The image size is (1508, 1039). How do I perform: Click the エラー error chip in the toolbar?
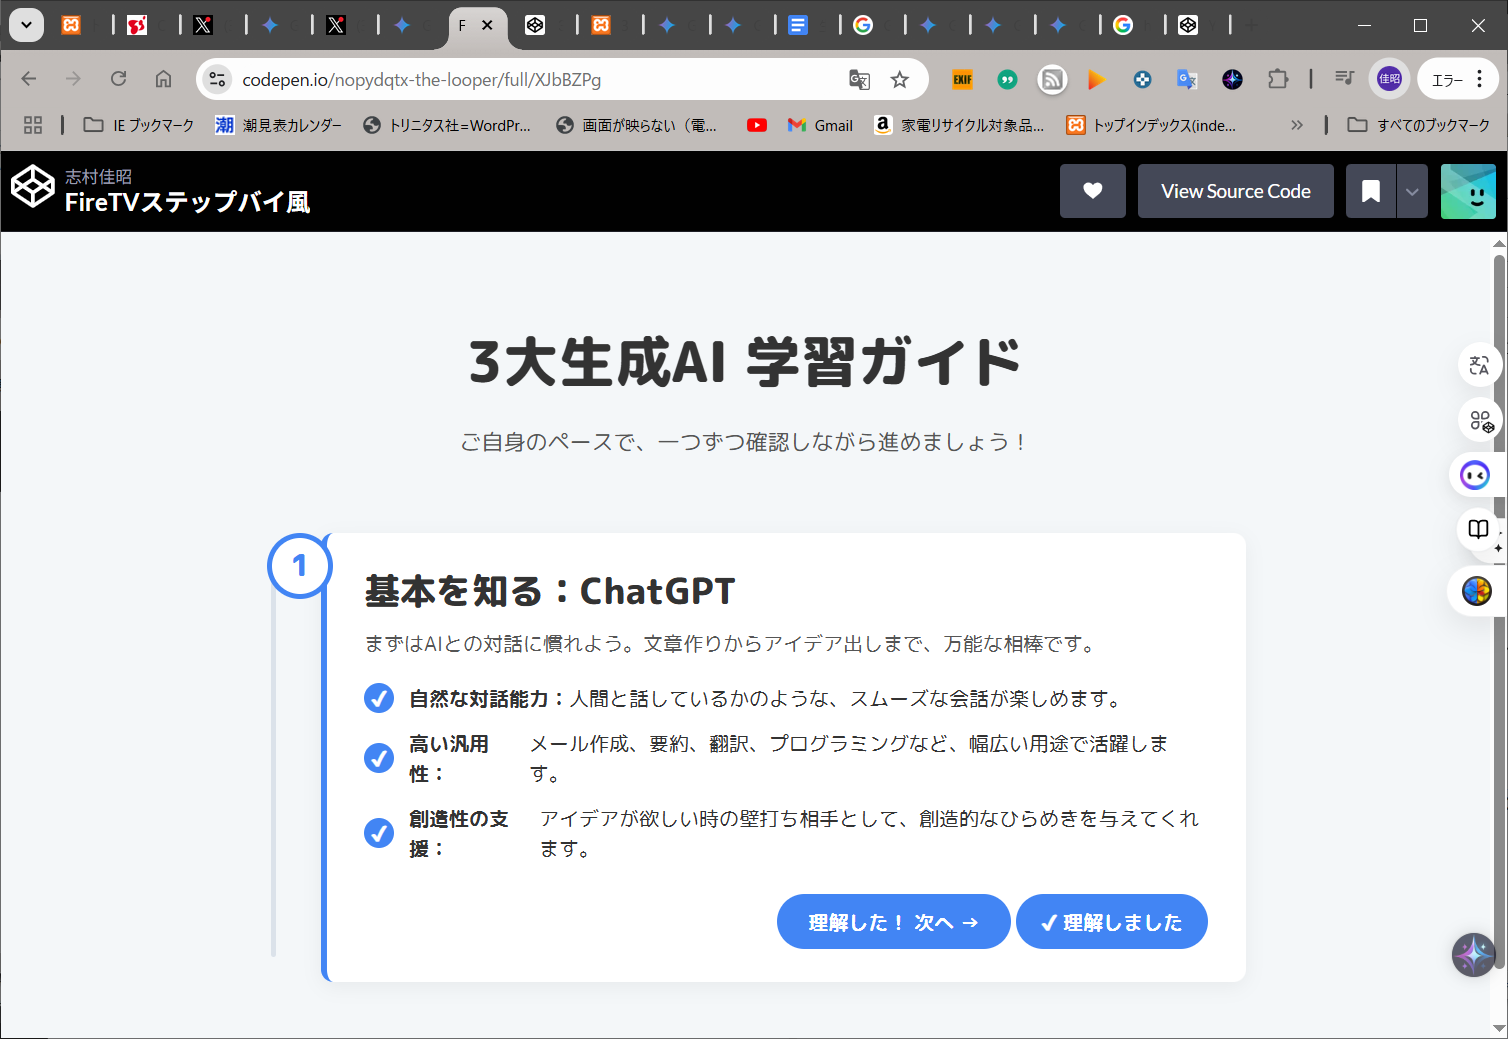tap(1447, 80)
